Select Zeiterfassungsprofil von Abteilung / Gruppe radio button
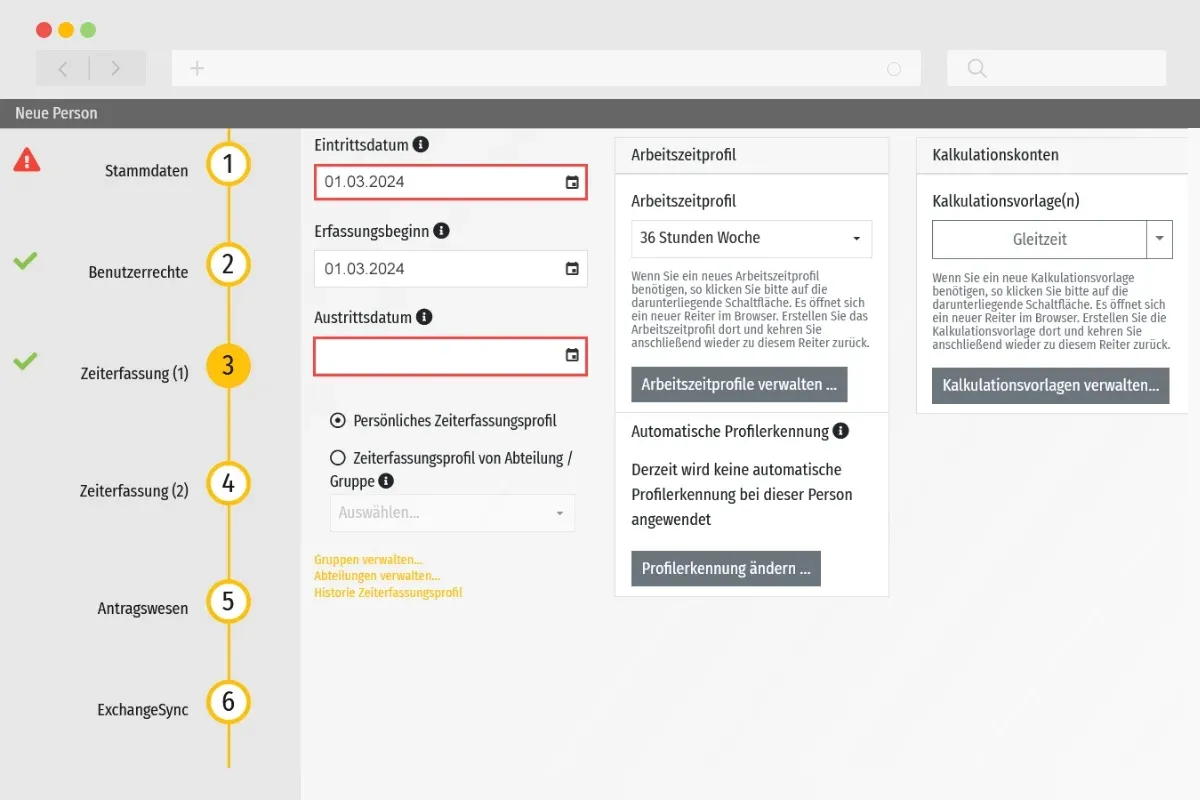The height and width of the screenshot is (800, 1200). pyautogui.click(x=338, y=458)
